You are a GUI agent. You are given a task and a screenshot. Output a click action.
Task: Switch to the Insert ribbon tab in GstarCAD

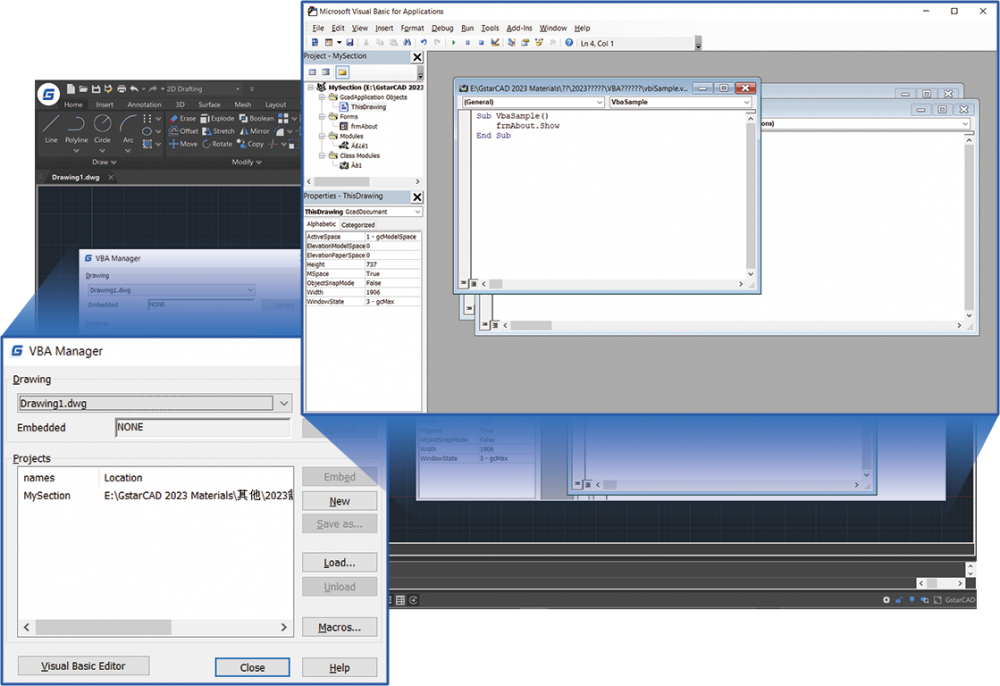click(105, 105)
